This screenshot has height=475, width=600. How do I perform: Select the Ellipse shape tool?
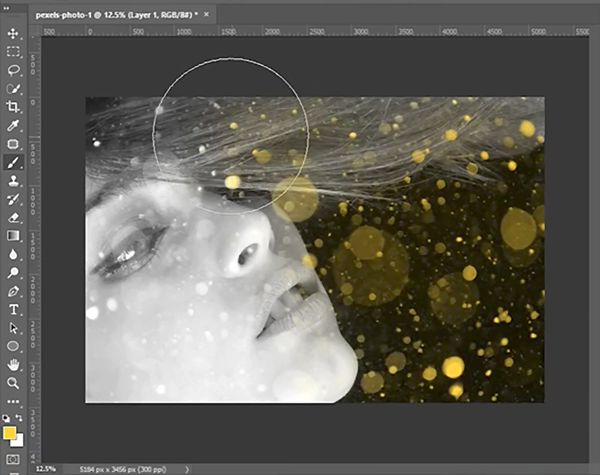click(13, 346)
